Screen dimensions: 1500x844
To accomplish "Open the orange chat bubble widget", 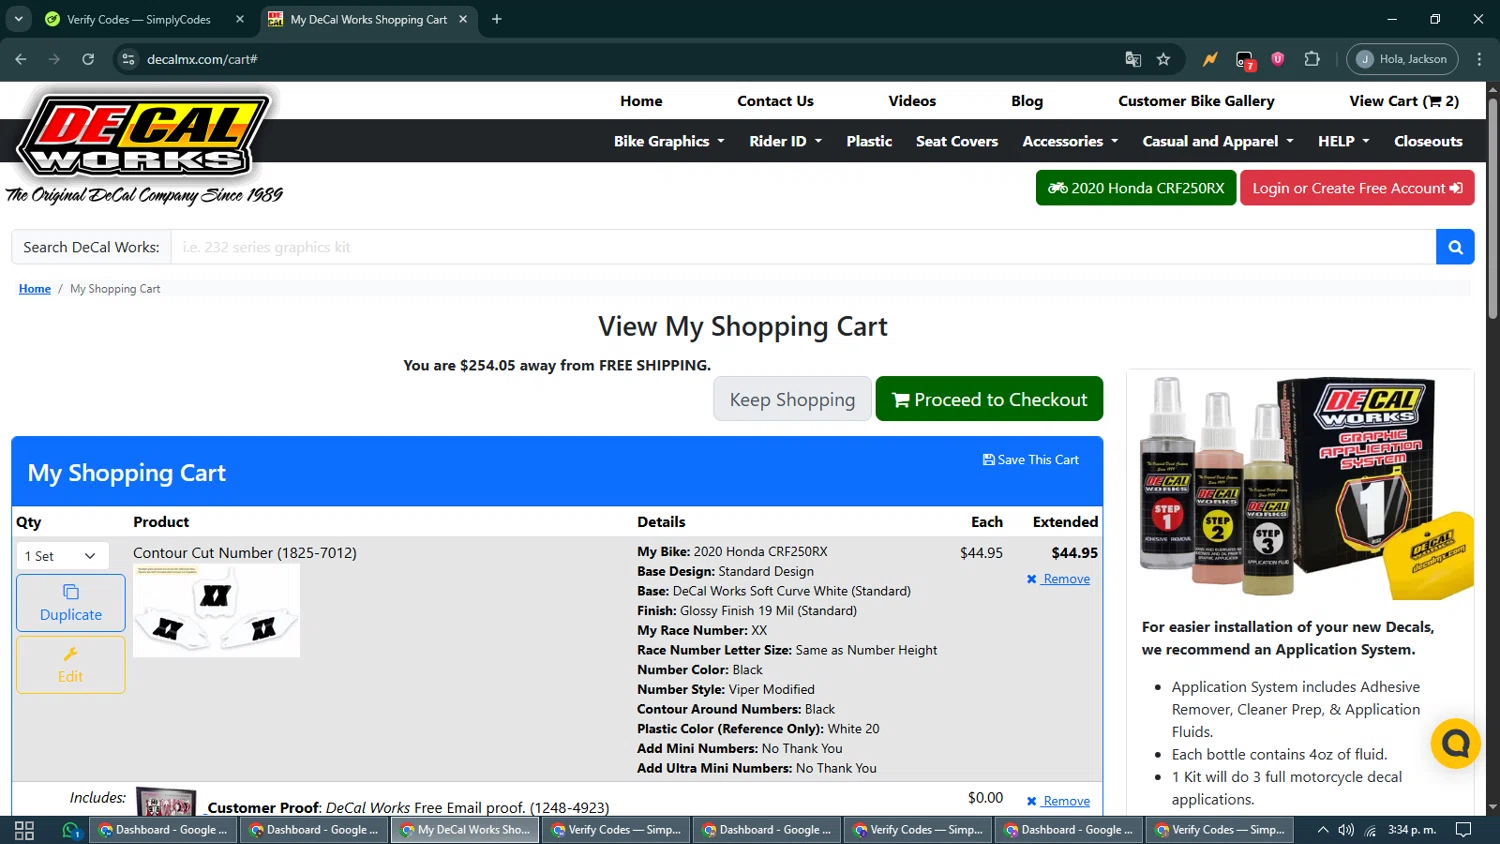I will (x=1455, y=743).
